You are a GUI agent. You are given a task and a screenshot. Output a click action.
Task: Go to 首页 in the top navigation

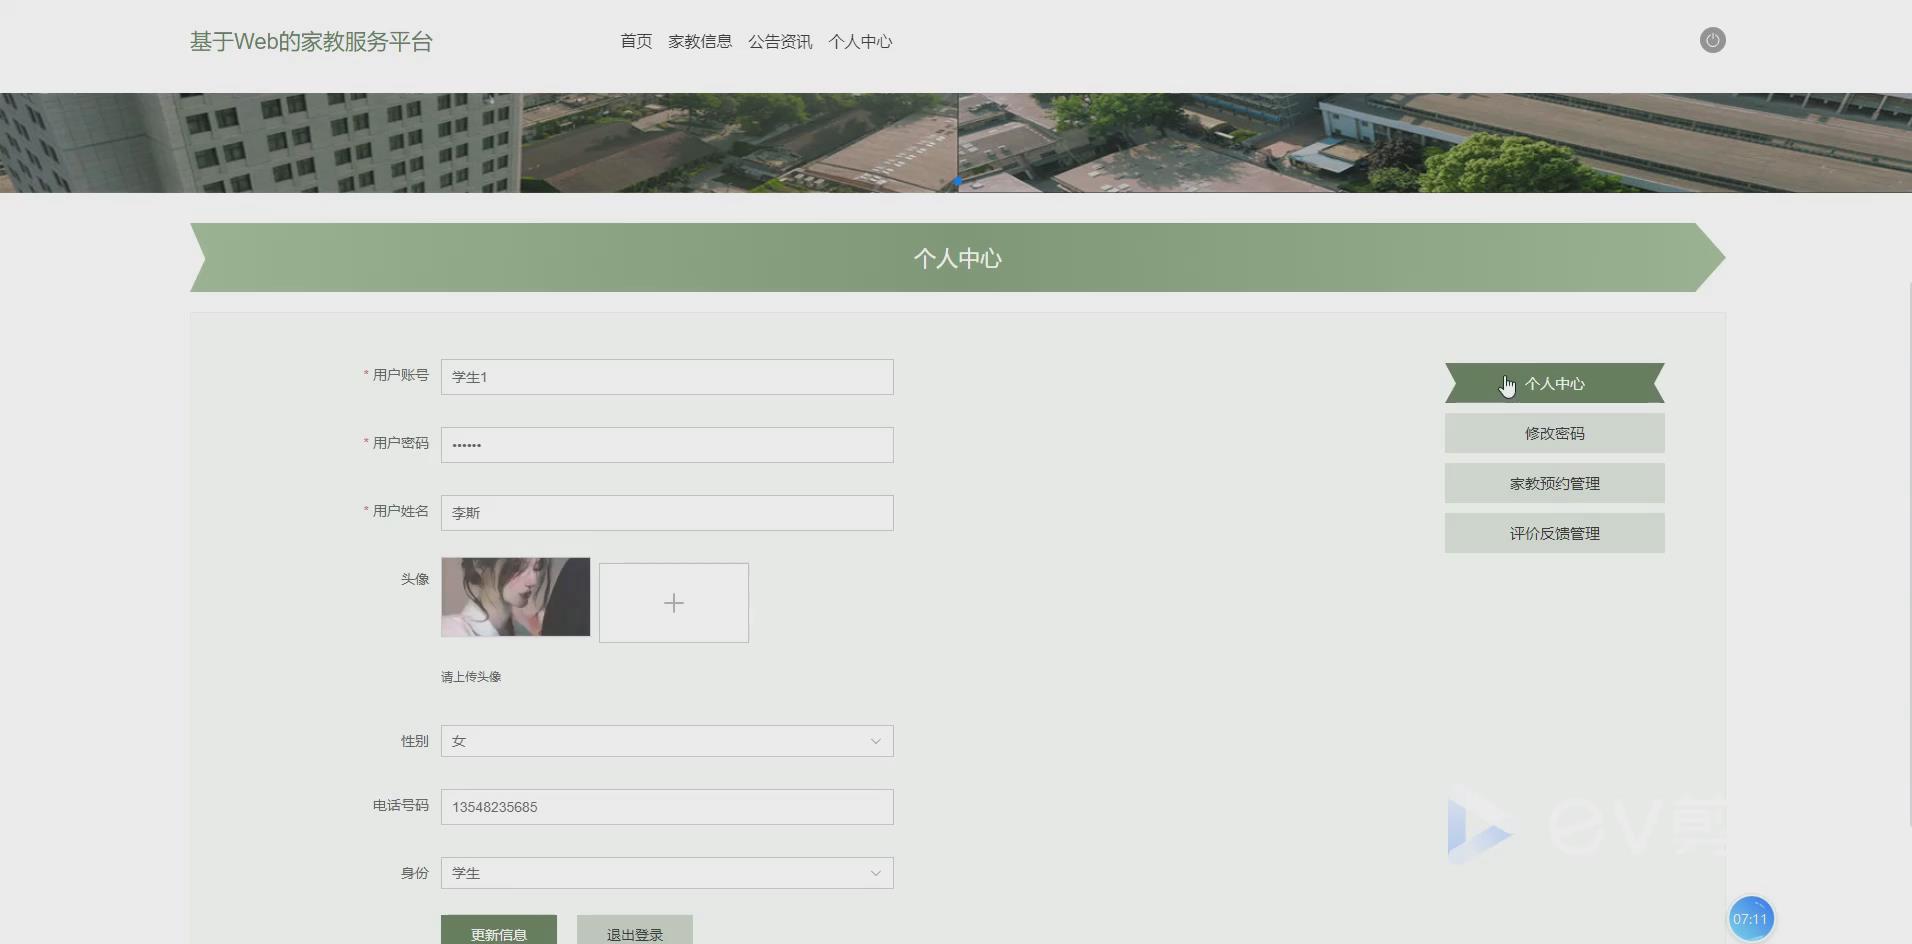(636, 41)
